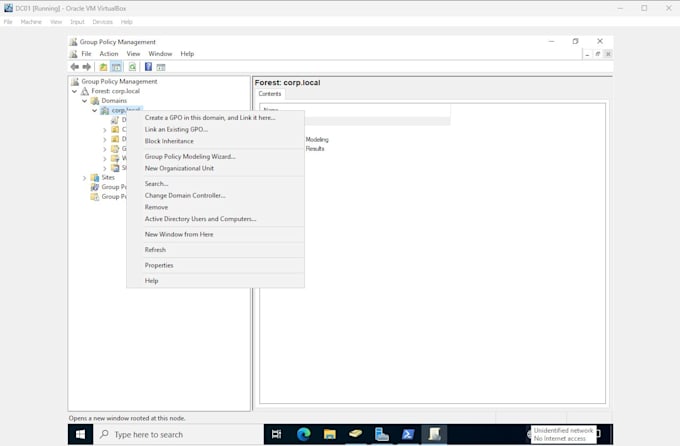
Task: Launch Microsoft Edge from the taskbar
Action: (304, 434)
